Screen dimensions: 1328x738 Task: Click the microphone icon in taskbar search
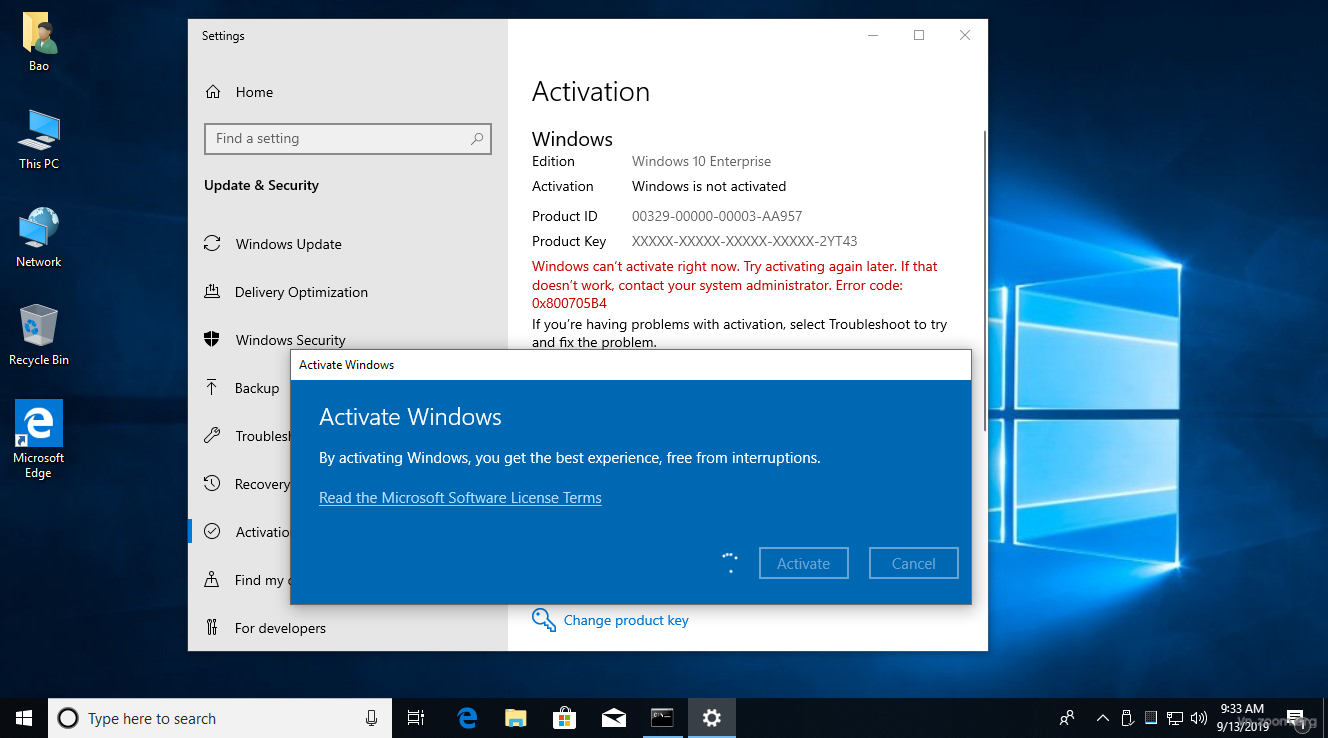point(371,718)
